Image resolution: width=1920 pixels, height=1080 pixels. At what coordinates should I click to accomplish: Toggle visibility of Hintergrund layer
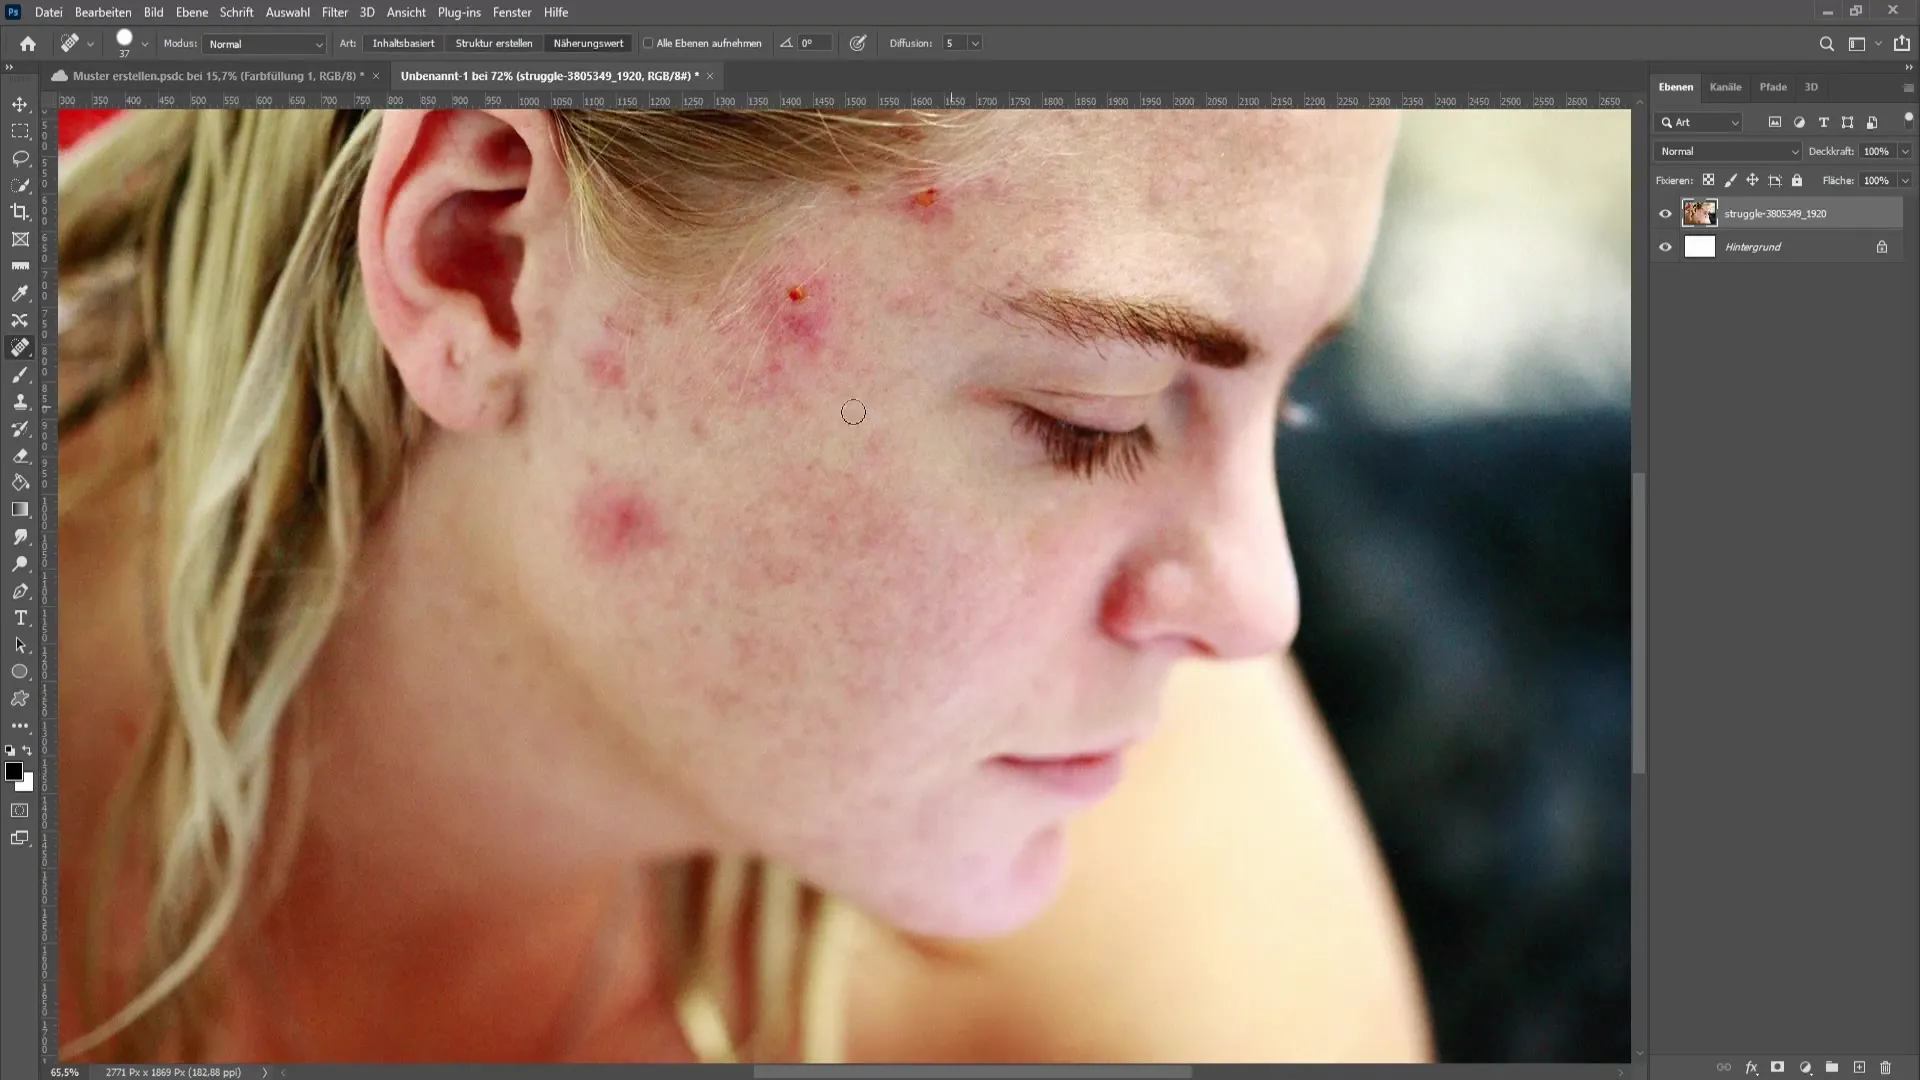tap(1665, 247)
